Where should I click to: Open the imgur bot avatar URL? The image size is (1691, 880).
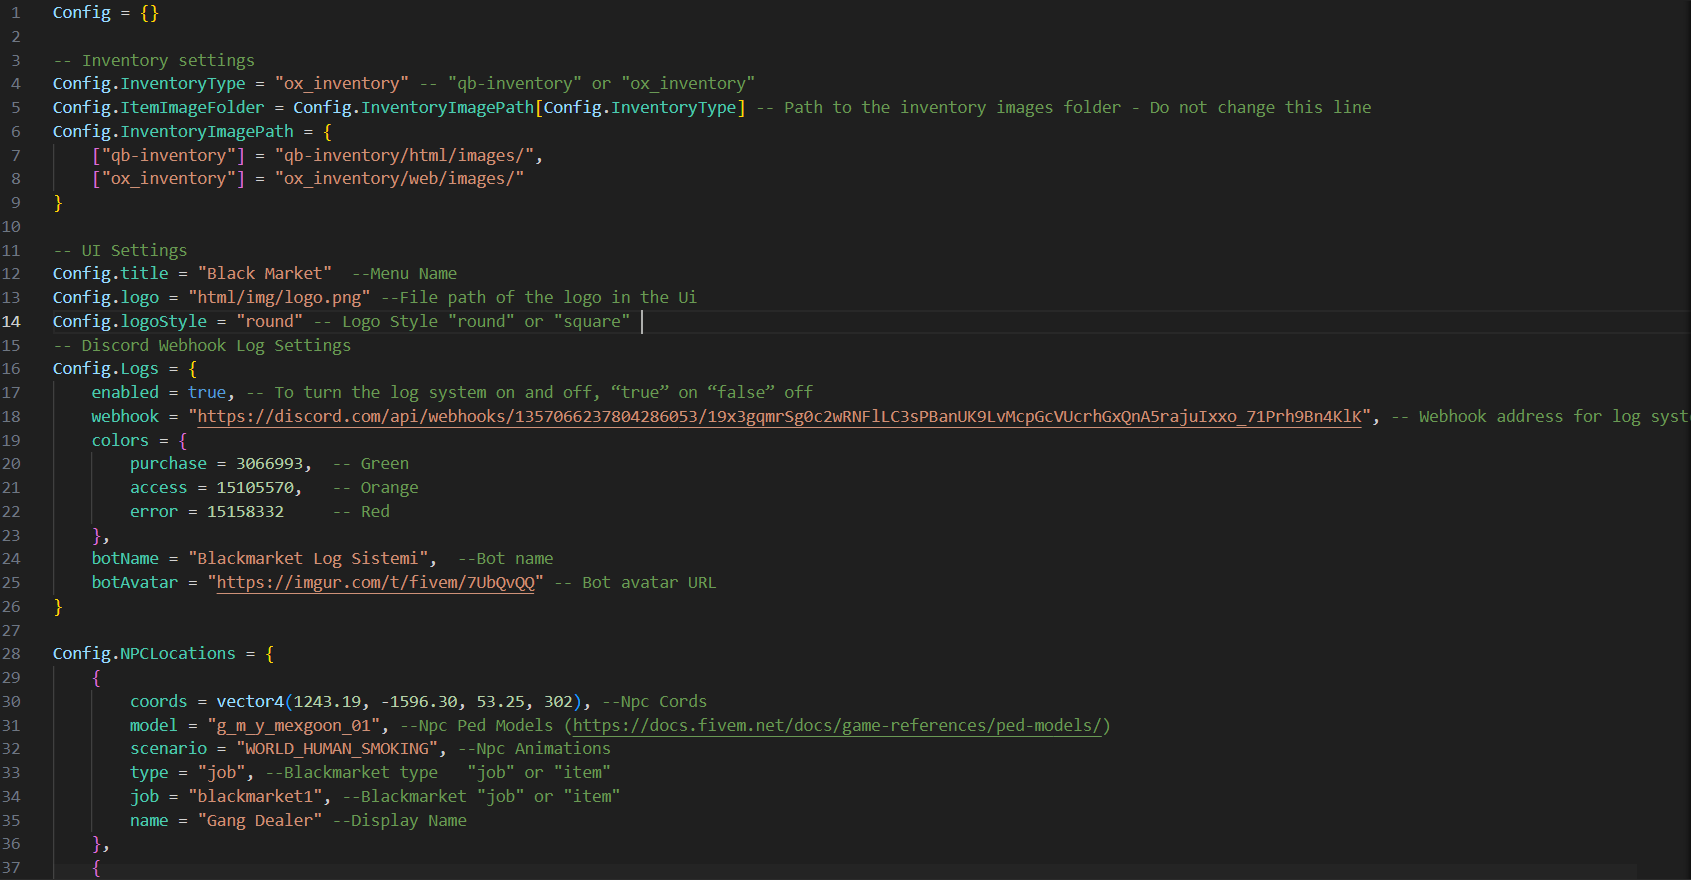click(375, 582)
